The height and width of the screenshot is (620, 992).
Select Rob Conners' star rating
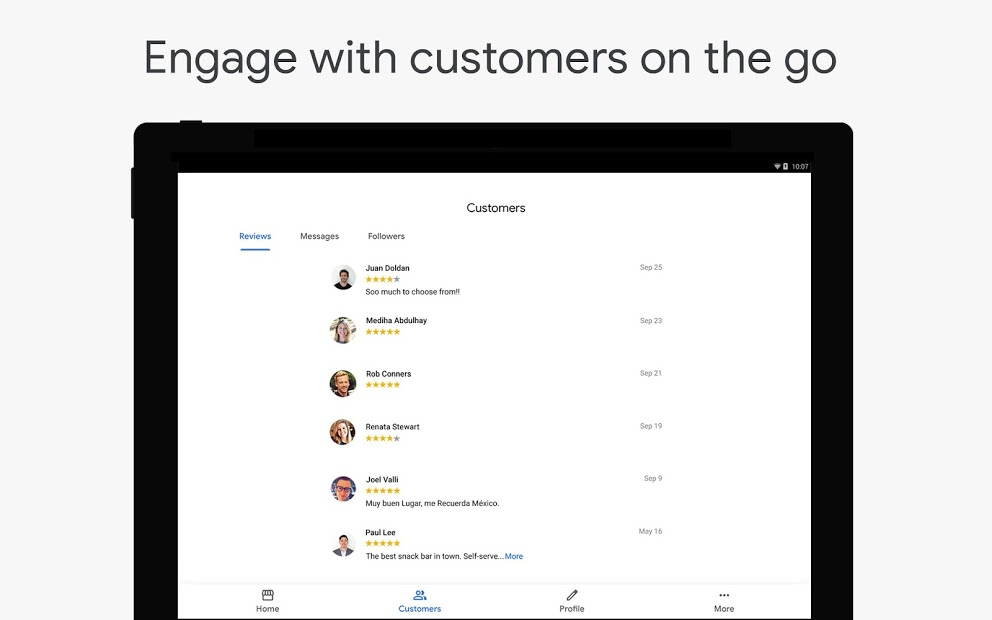pos(383,384)
